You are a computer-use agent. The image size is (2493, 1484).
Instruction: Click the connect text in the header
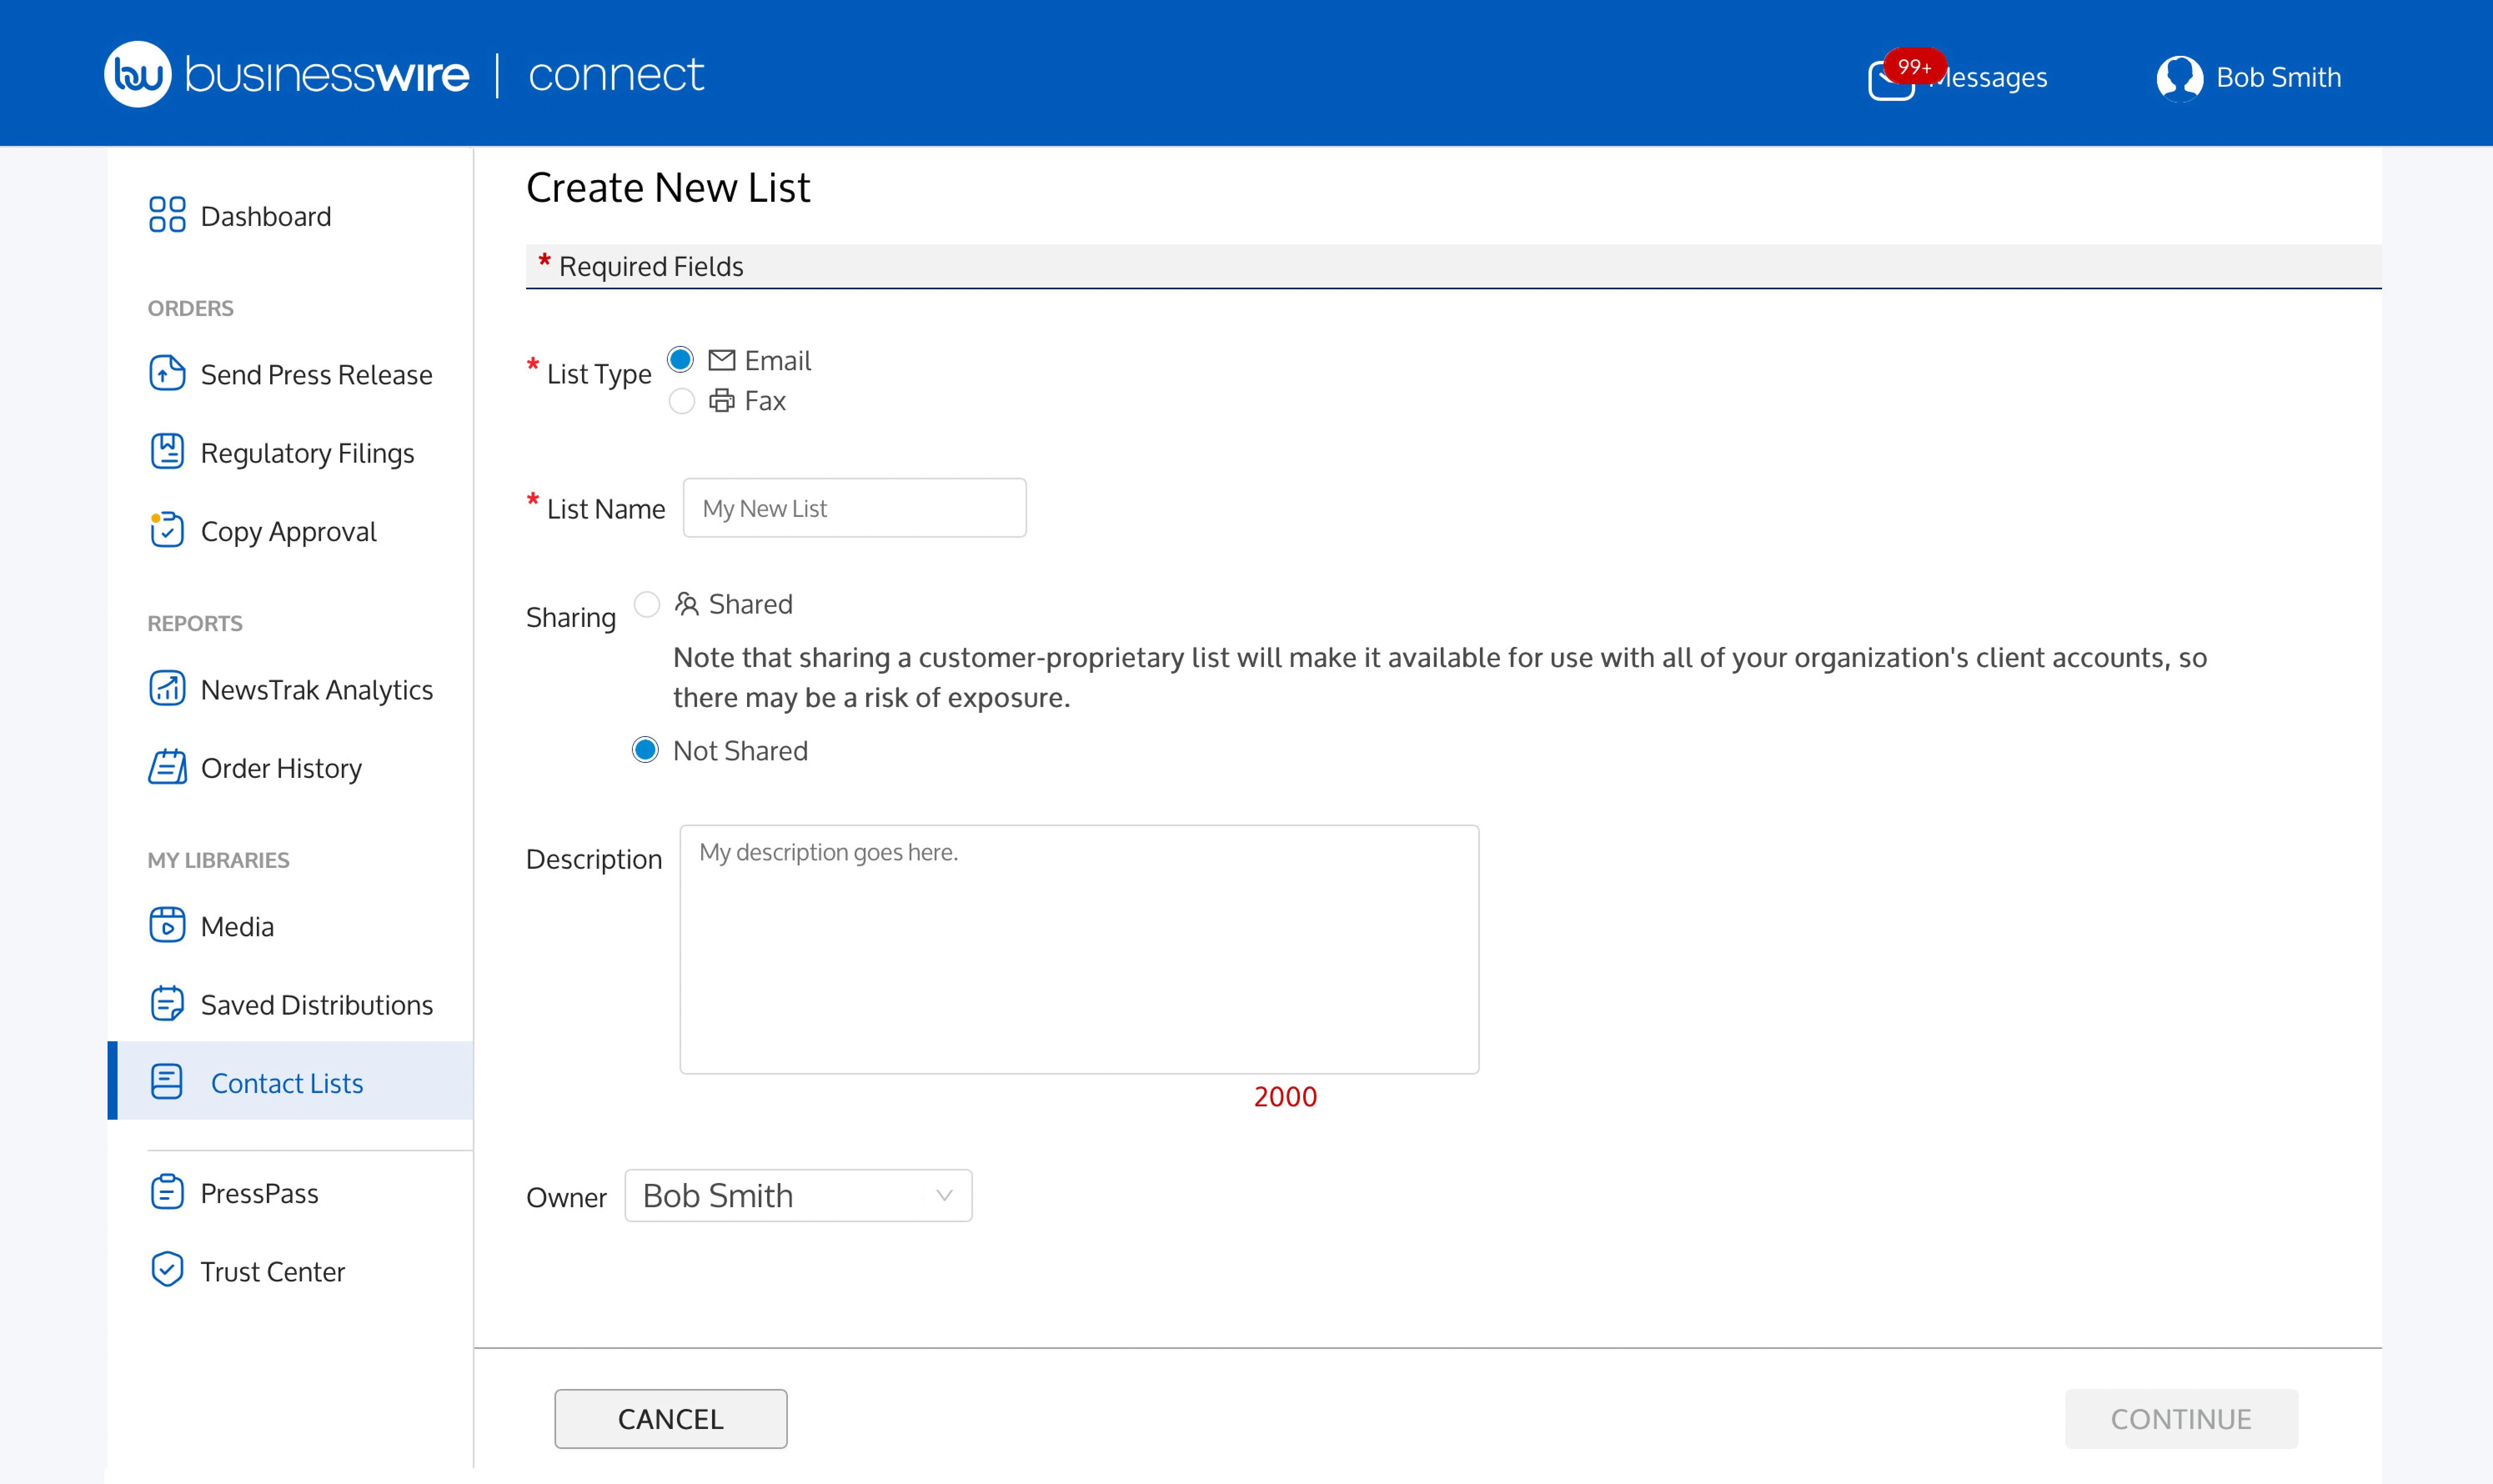616,75
